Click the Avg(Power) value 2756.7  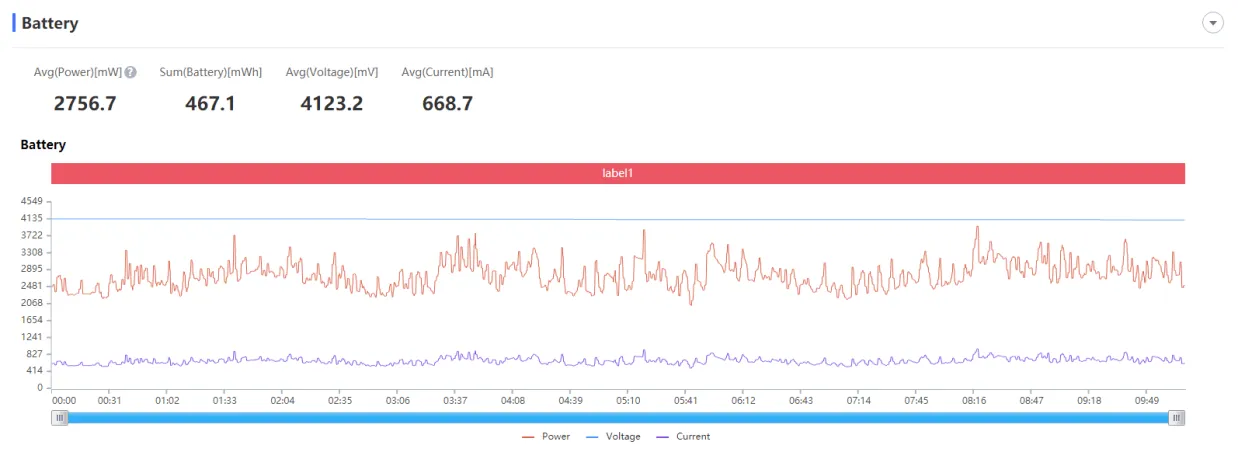point(85,102)
